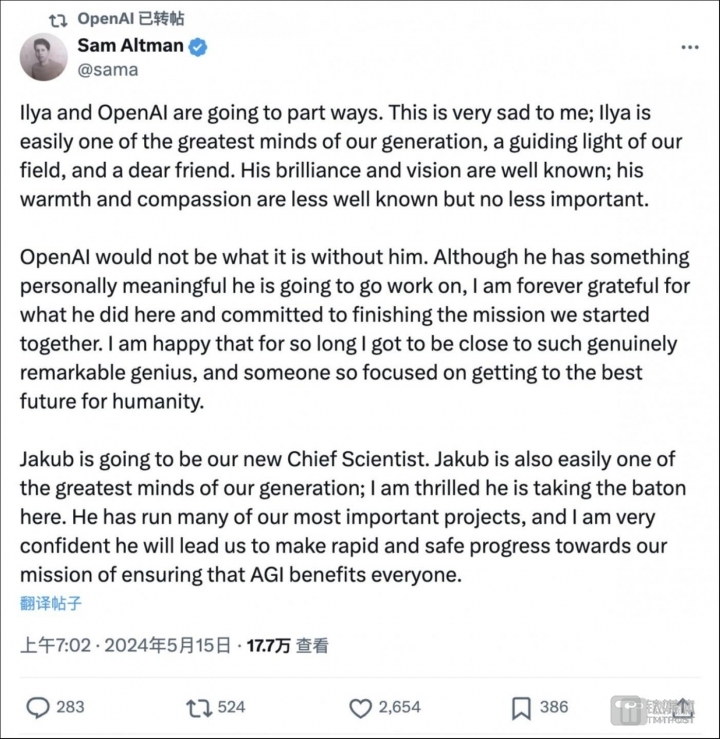720x739 pixels.
Task: Click the "OpenAI 已转帖" repost label
Action: tap(131, 19)
